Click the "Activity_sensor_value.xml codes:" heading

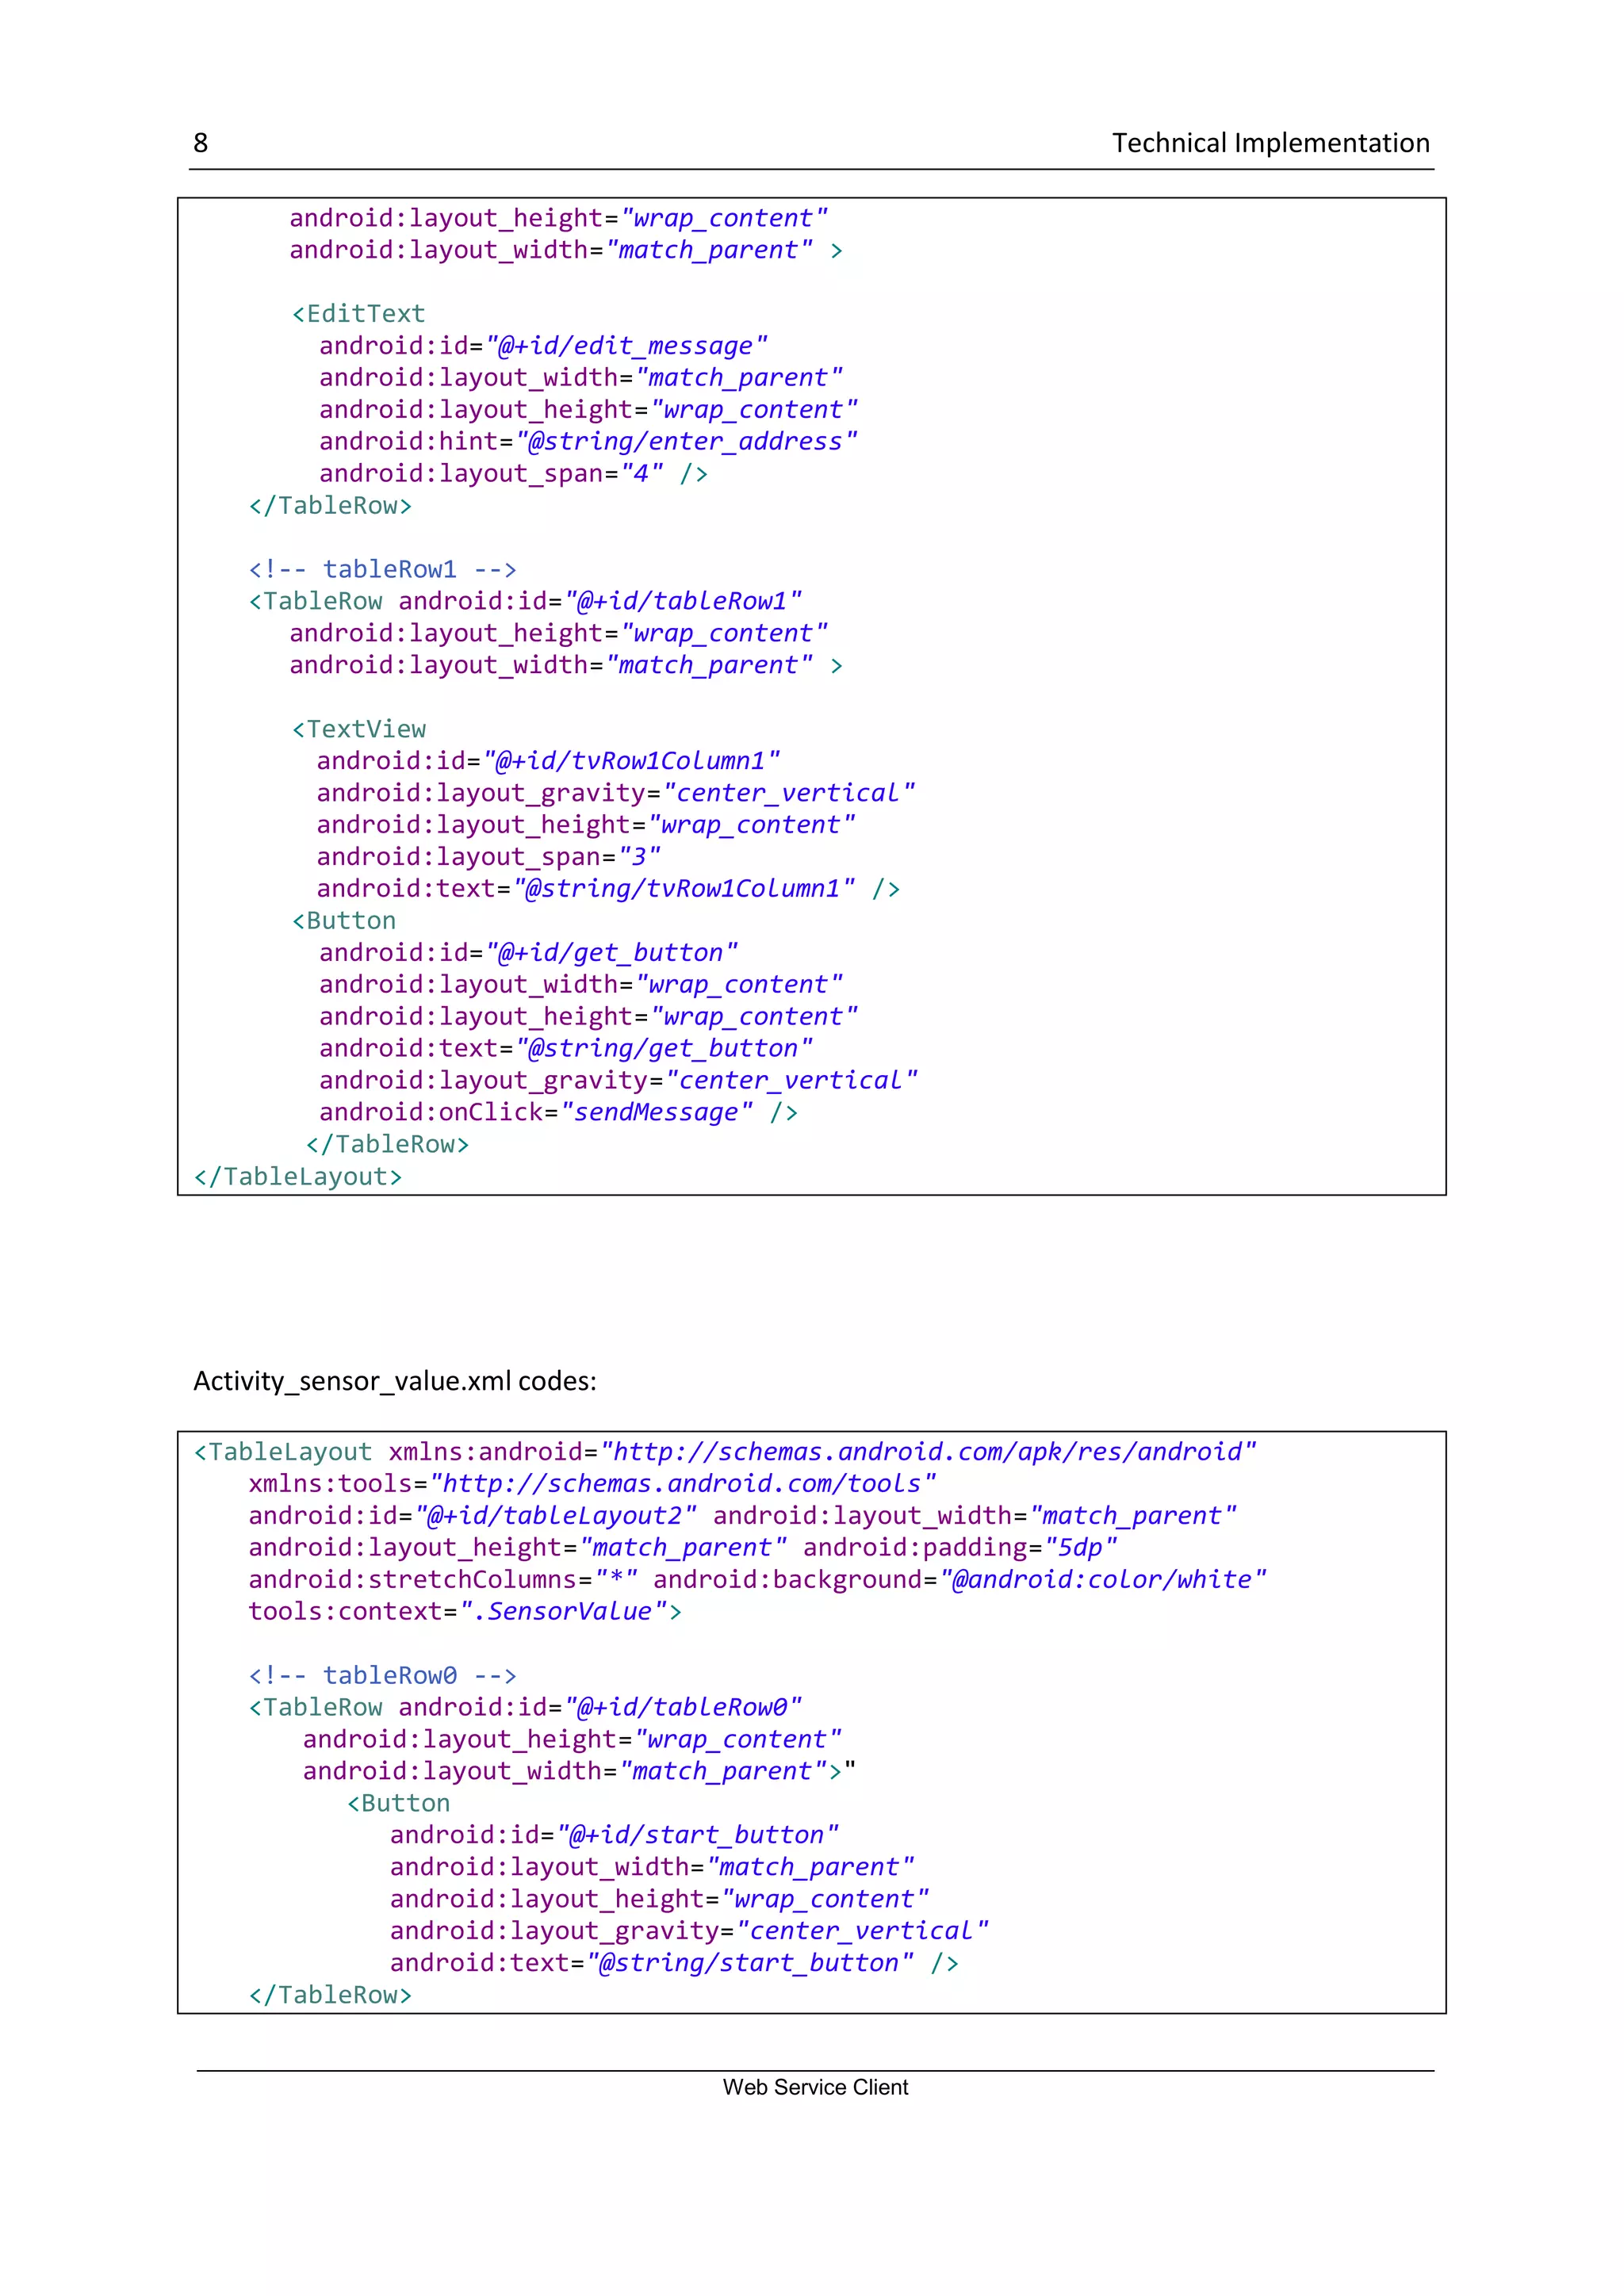pos(395,1381)
